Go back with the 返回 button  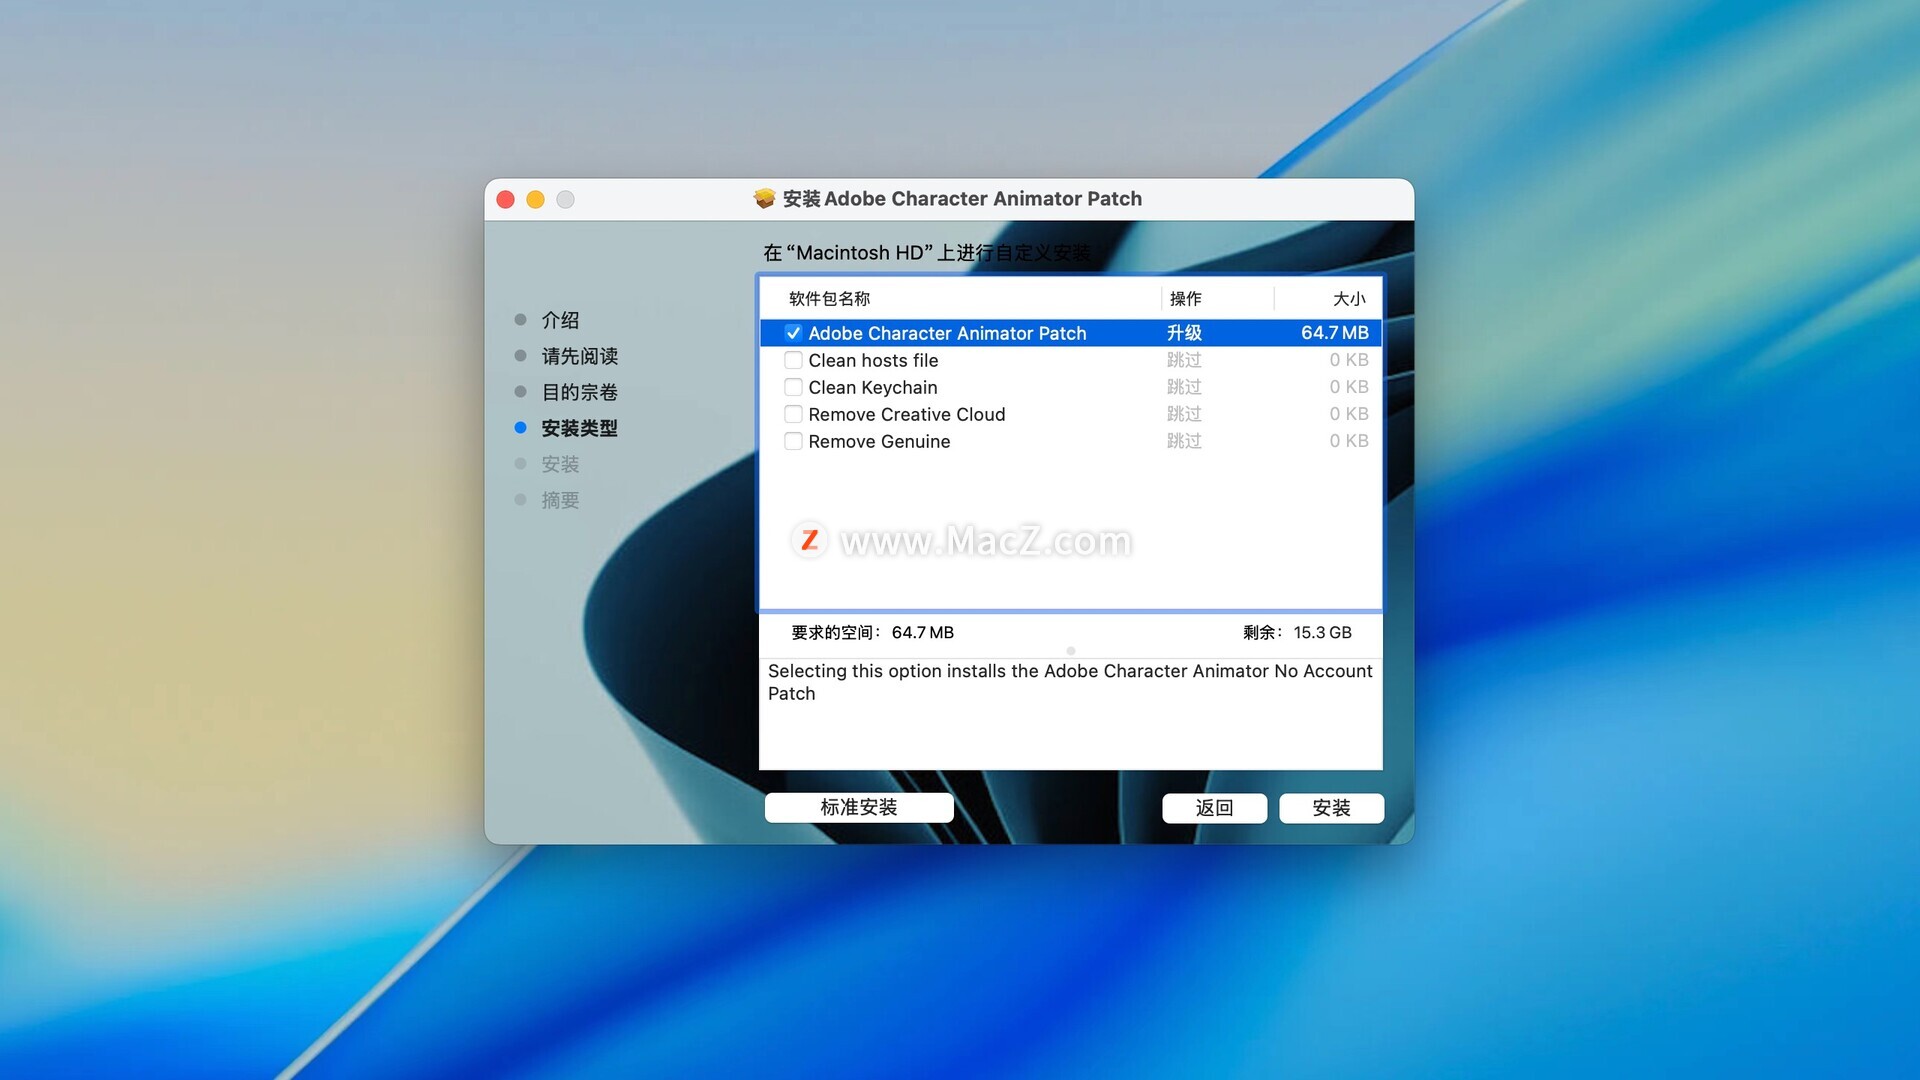1214,808
